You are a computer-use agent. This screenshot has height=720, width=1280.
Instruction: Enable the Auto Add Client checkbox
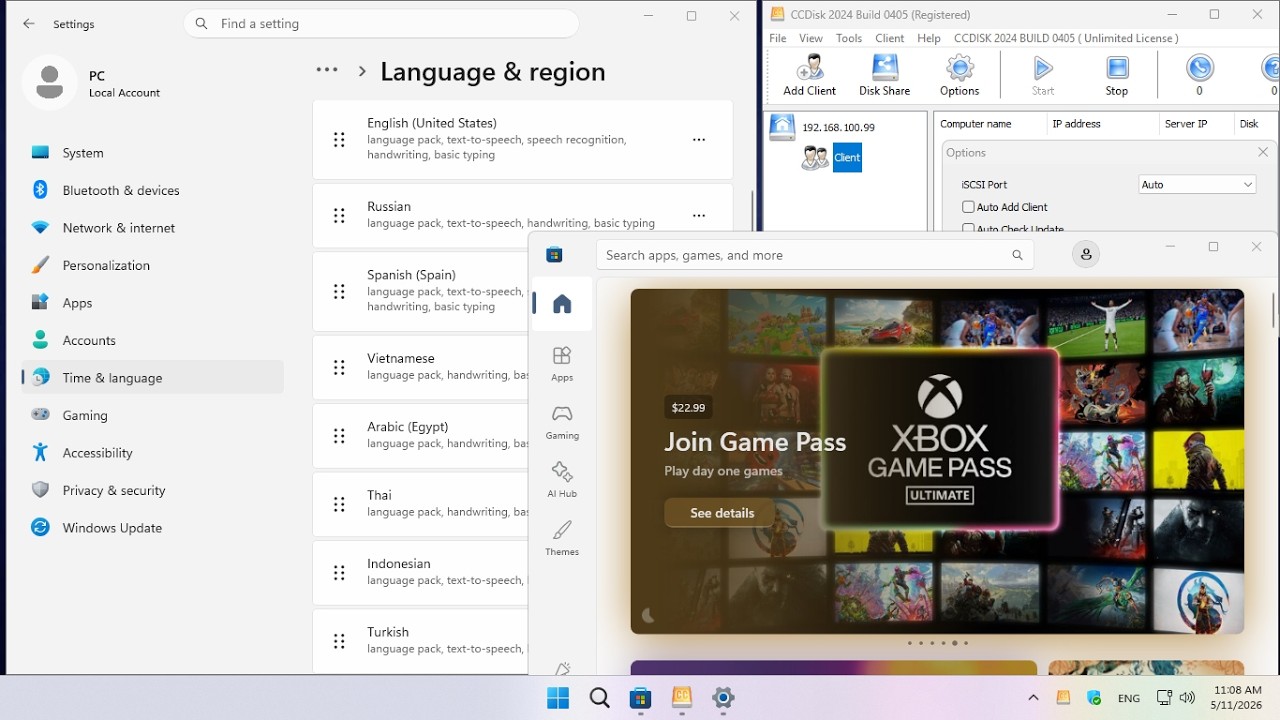coord(968,207)
